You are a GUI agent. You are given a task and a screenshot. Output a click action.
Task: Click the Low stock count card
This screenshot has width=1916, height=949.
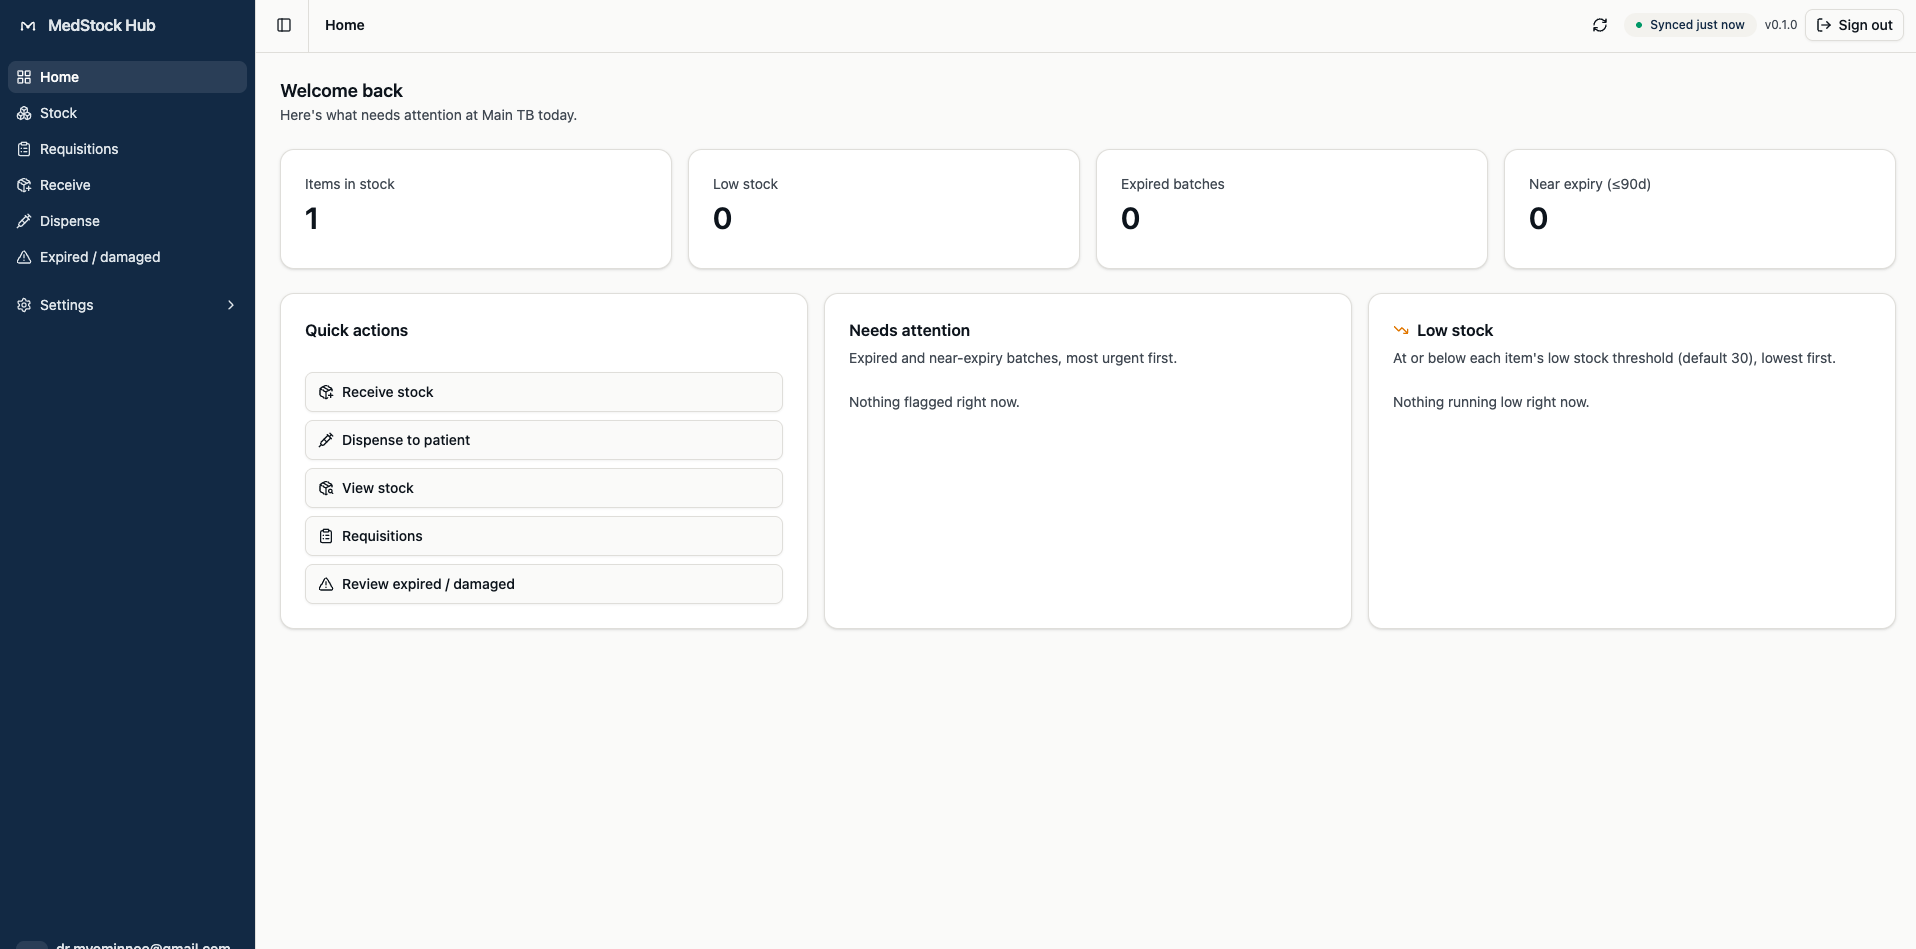884,209
